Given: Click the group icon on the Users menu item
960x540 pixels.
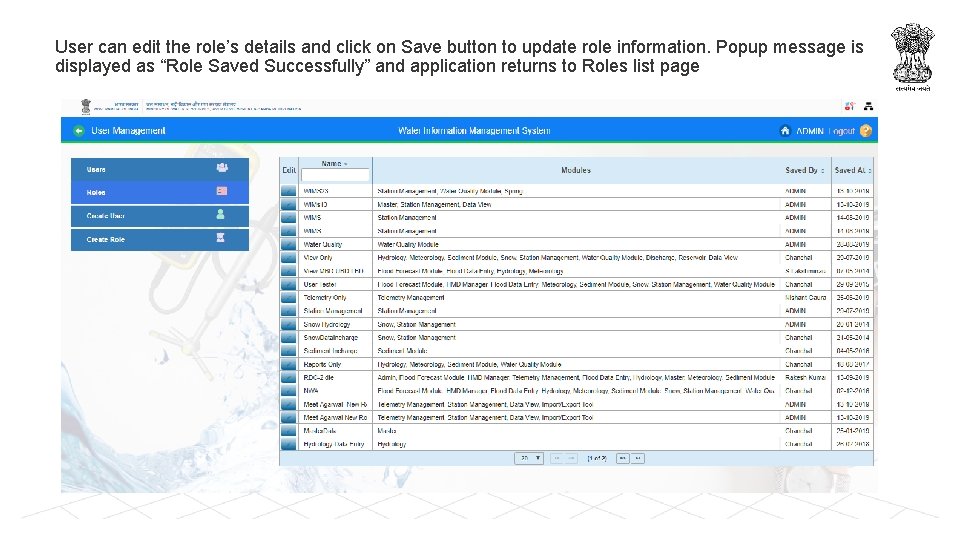Looking at the screenshot, I should click(x=222, y=168).
